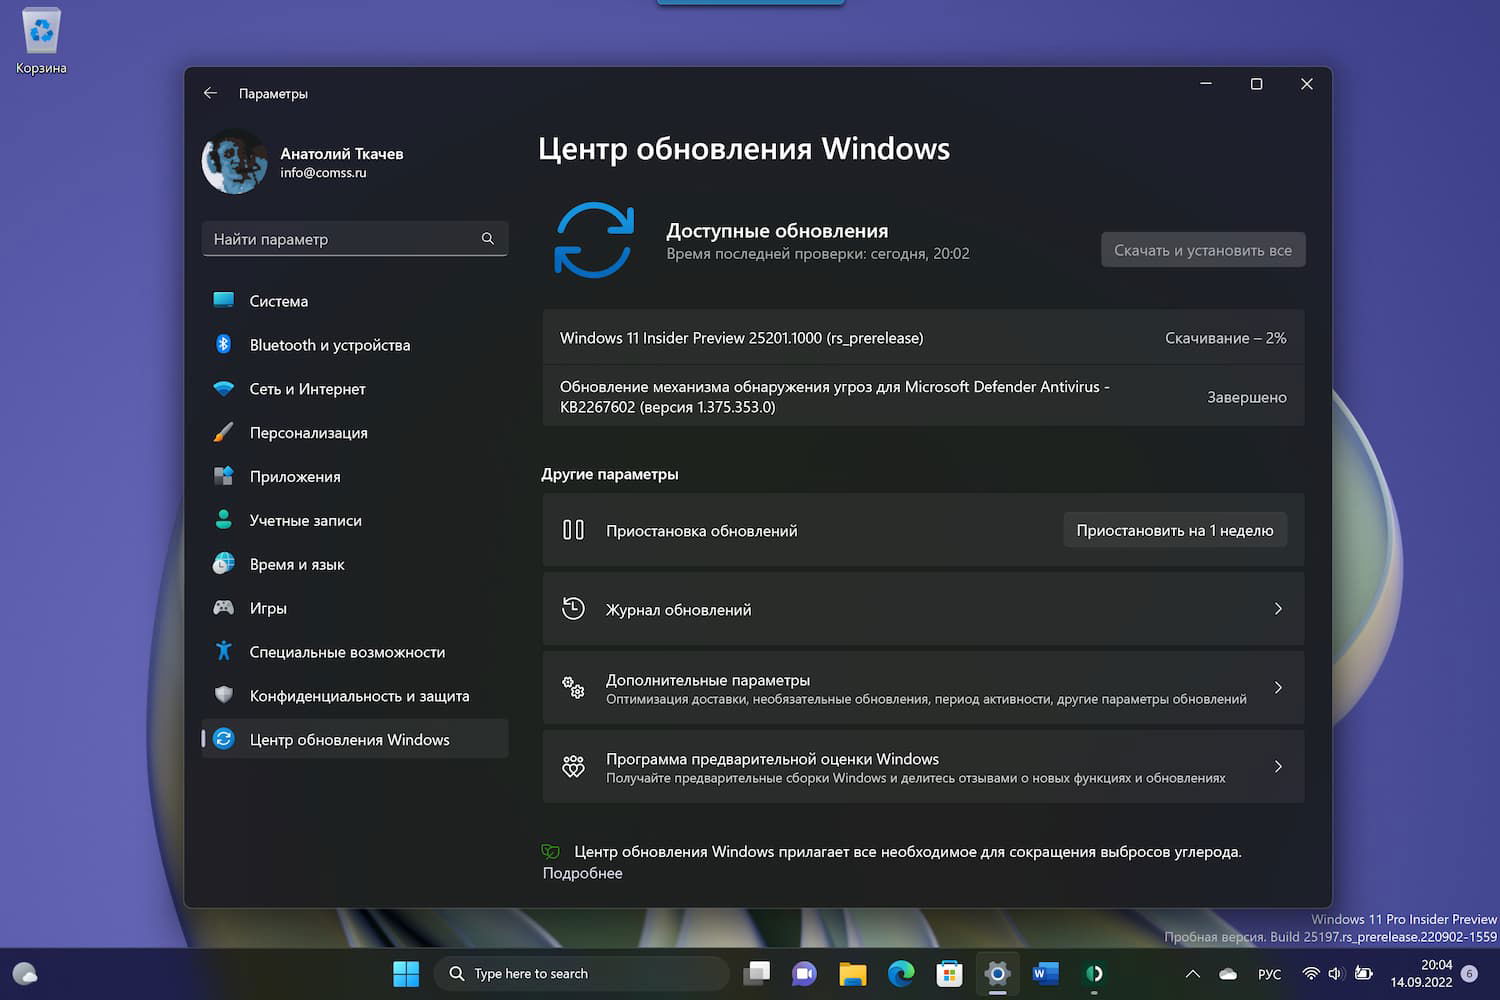
Task: Open Microsoft Edge from the taskbar
Action: 901,973
